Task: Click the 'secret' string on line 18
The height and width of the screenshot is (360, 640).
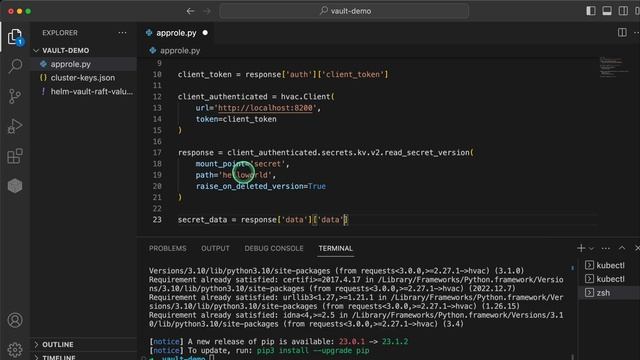Action: [268, 164]
